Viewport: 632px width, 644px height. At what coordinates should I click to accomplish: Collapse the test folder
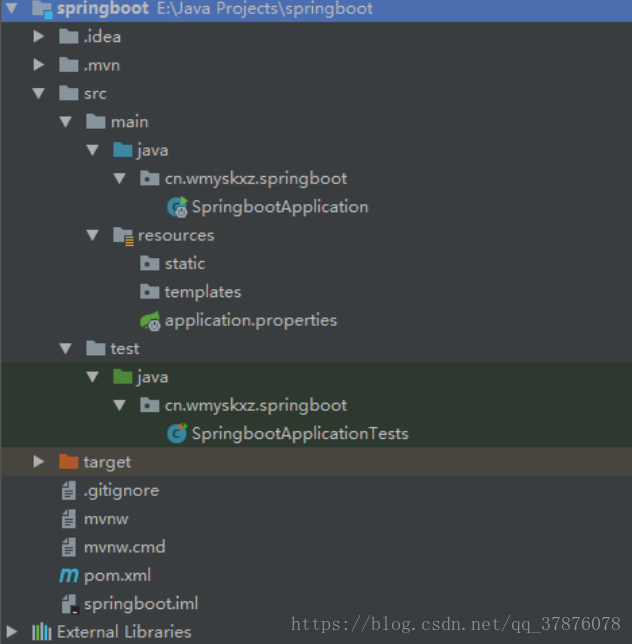coord(66,349)
